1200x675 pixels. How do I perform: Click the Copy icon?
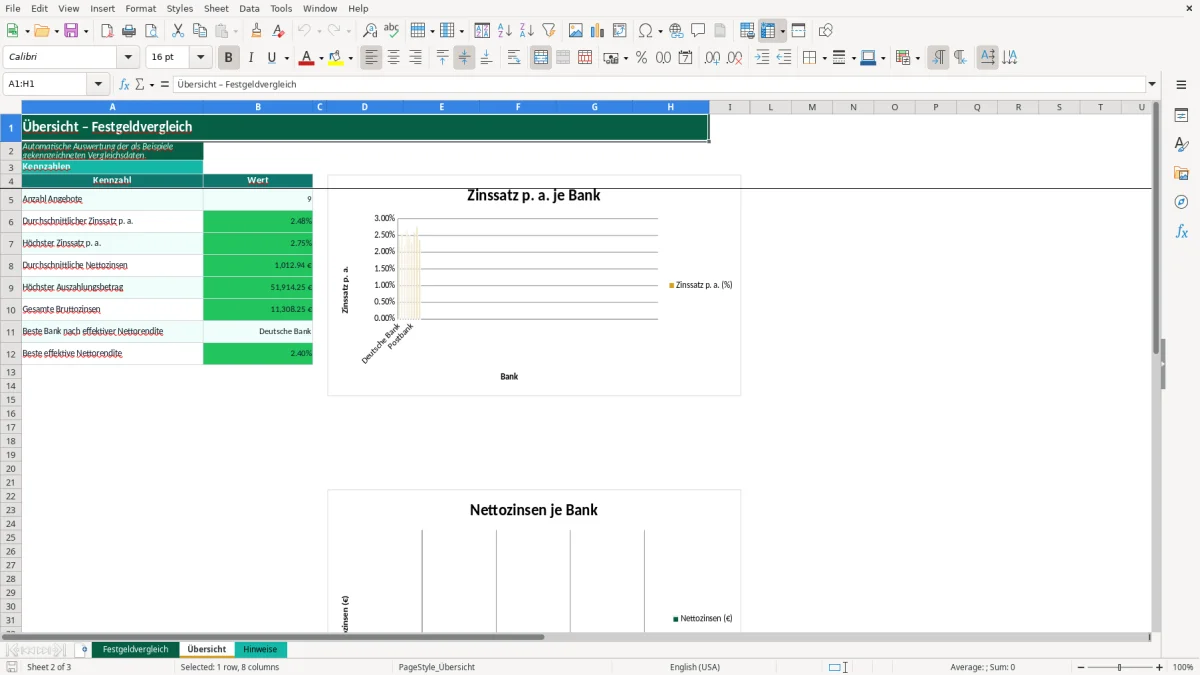tap(200, 31)
